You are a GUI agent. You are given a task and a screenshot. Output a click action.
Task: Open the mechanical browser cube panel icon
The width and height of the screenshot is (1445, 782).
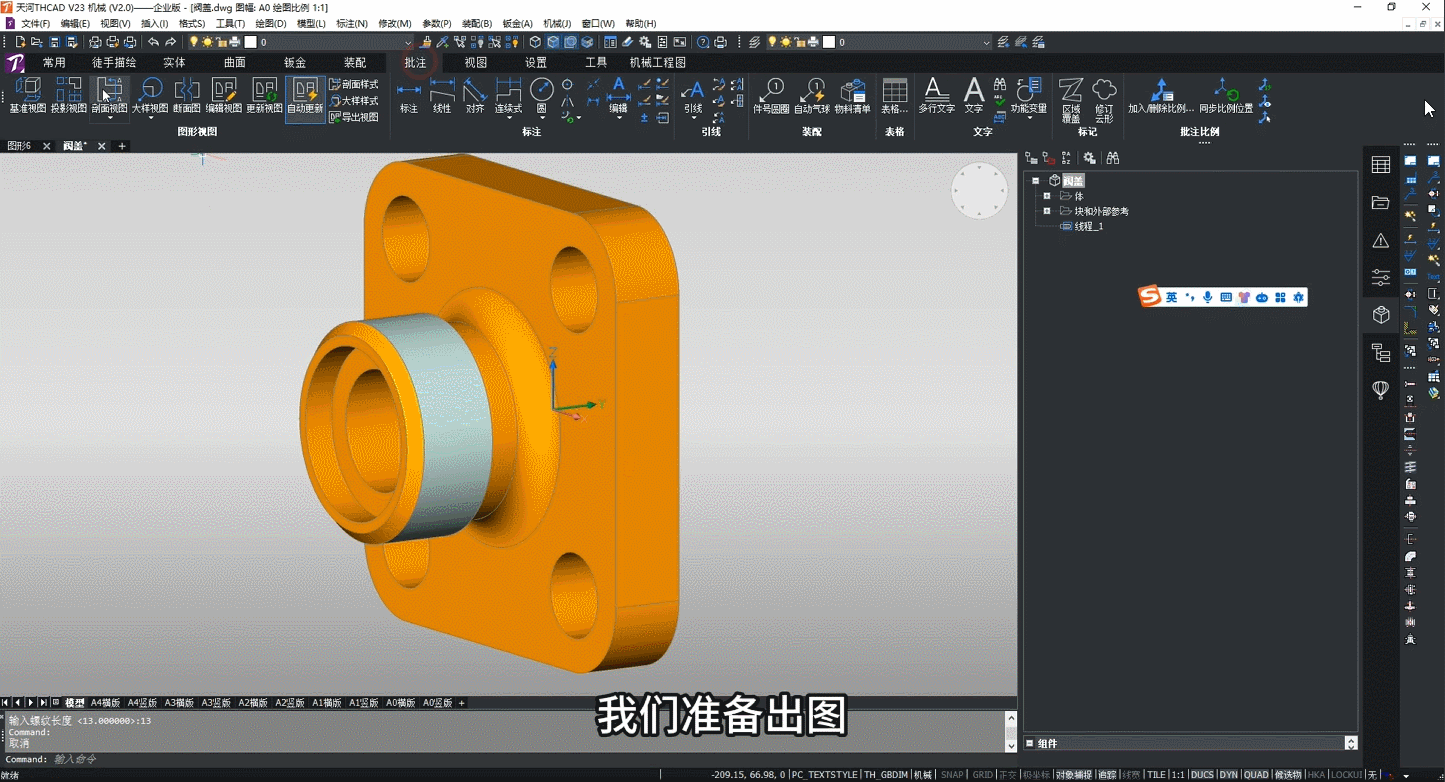click(x=1381, y=315)
